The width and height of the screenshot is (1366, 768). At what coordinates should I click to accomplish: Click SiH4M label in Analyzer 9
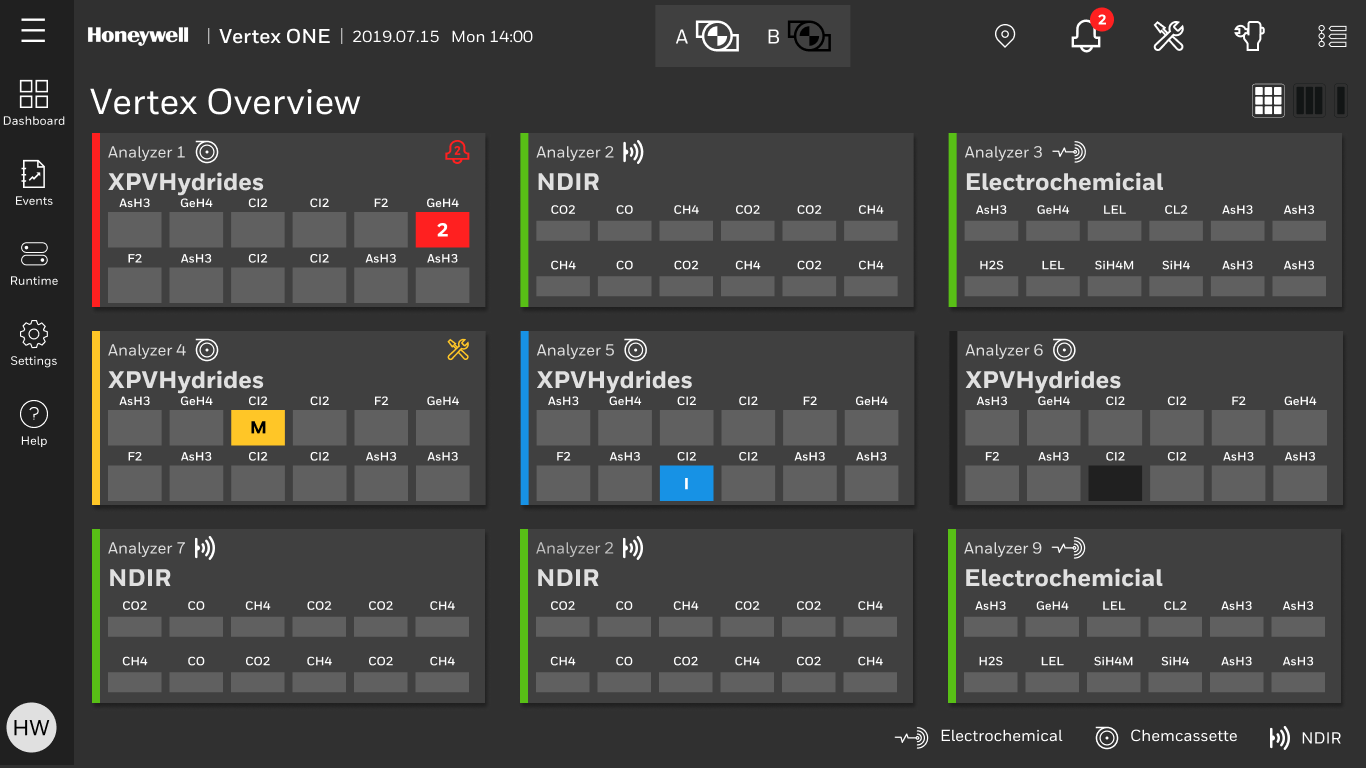[x=1113, y=661]
